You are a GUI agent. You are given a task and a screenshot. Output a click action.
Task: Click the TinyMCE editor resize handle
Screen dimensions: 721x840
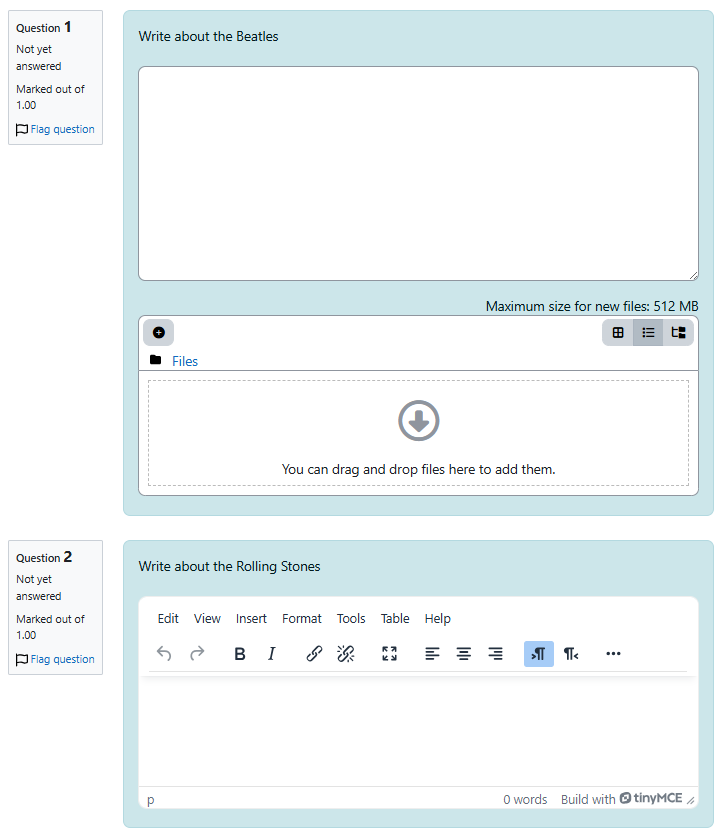(691, 800)
